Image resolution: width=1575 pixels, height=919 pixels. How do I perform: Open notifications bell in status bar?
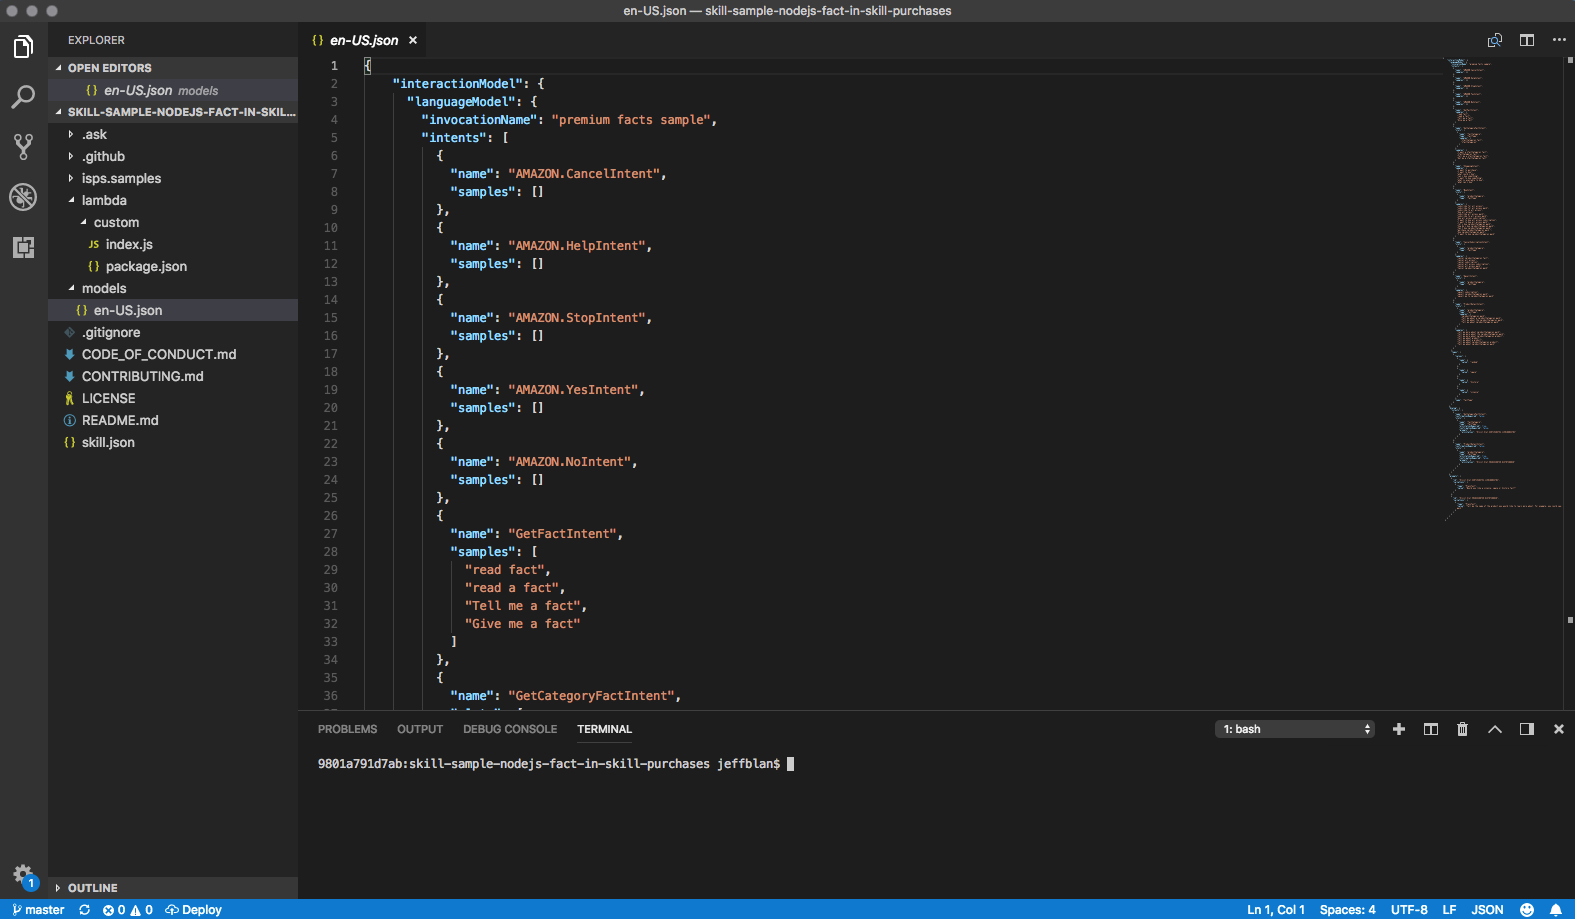click(1555, 909)
